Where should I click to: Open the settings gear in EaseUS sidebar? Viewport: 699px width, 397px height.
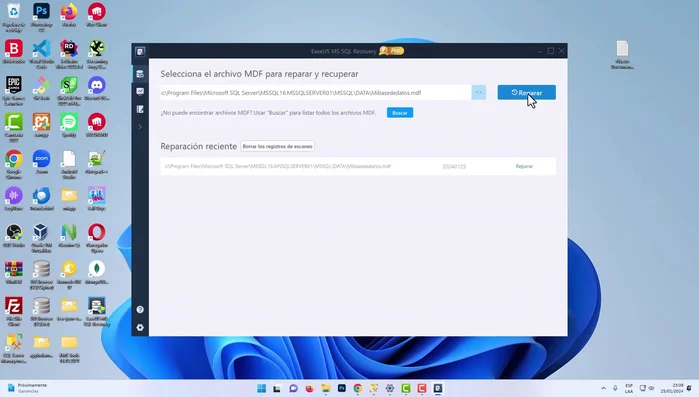tap(140, 327)
